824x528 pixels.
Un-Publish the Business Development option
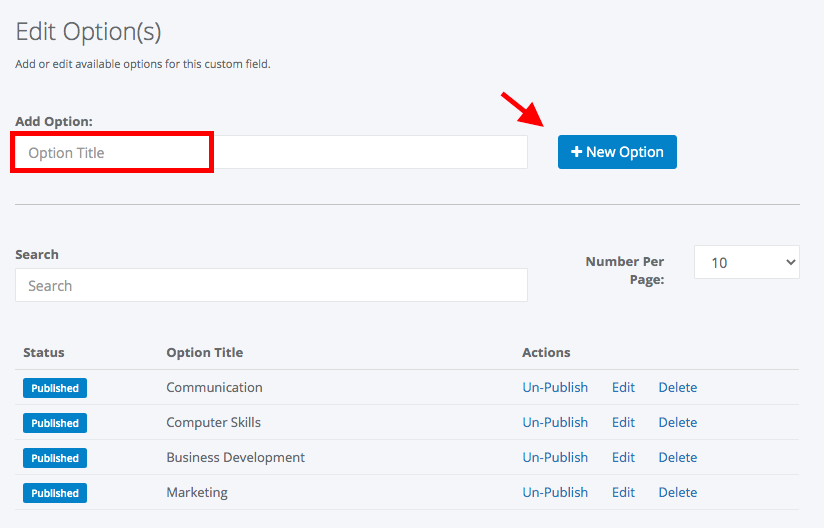click(555, 458)
